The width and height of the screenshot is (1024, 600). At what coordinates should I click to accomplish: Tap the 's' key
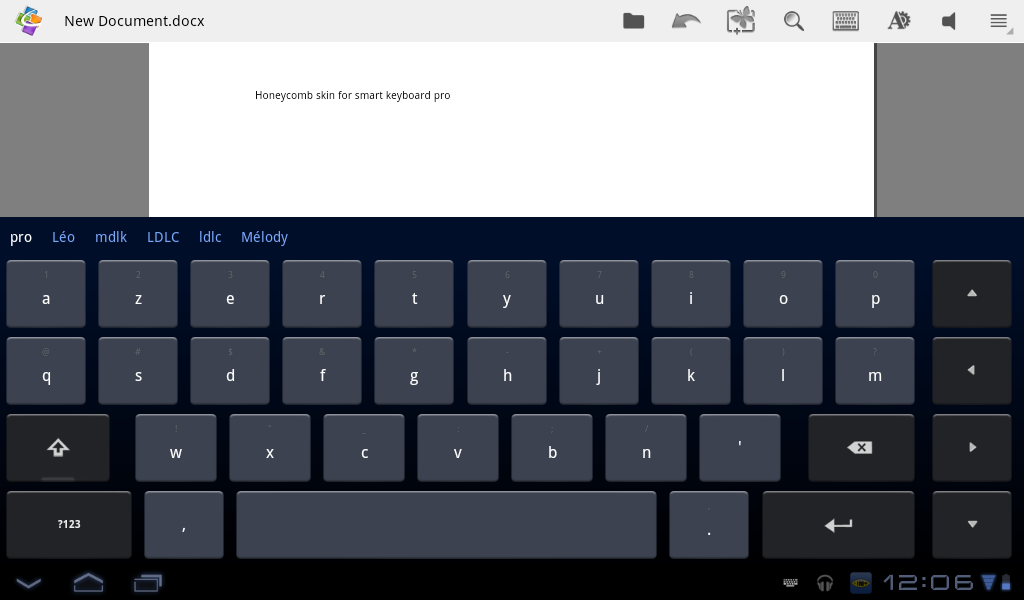pyautogui.click(x=138, y=371)
